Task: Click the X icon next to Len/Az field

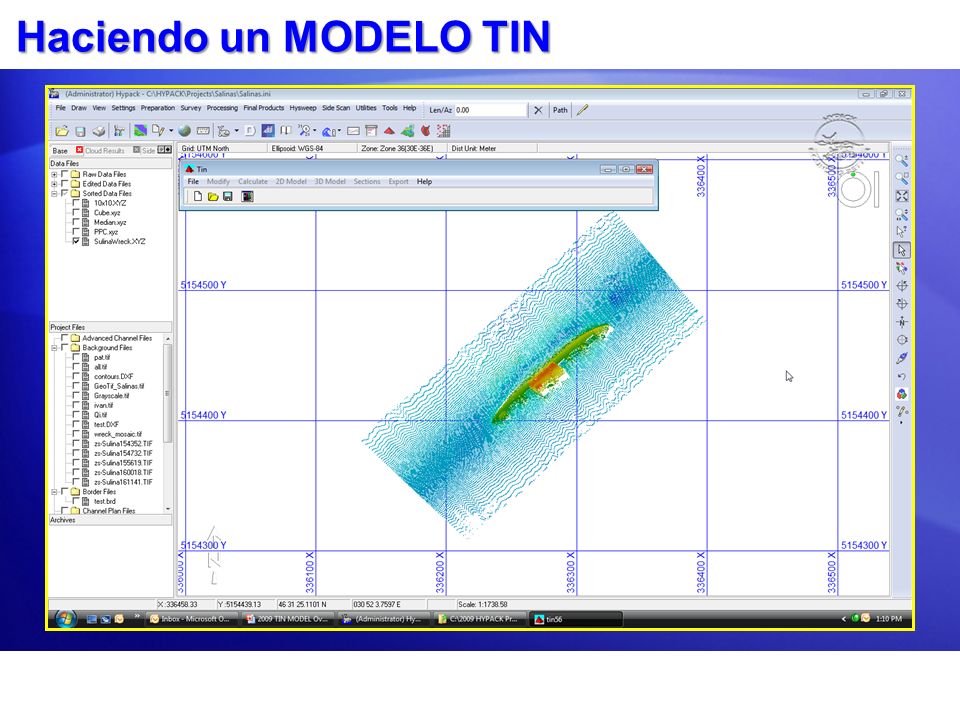Action: point(538,110)
